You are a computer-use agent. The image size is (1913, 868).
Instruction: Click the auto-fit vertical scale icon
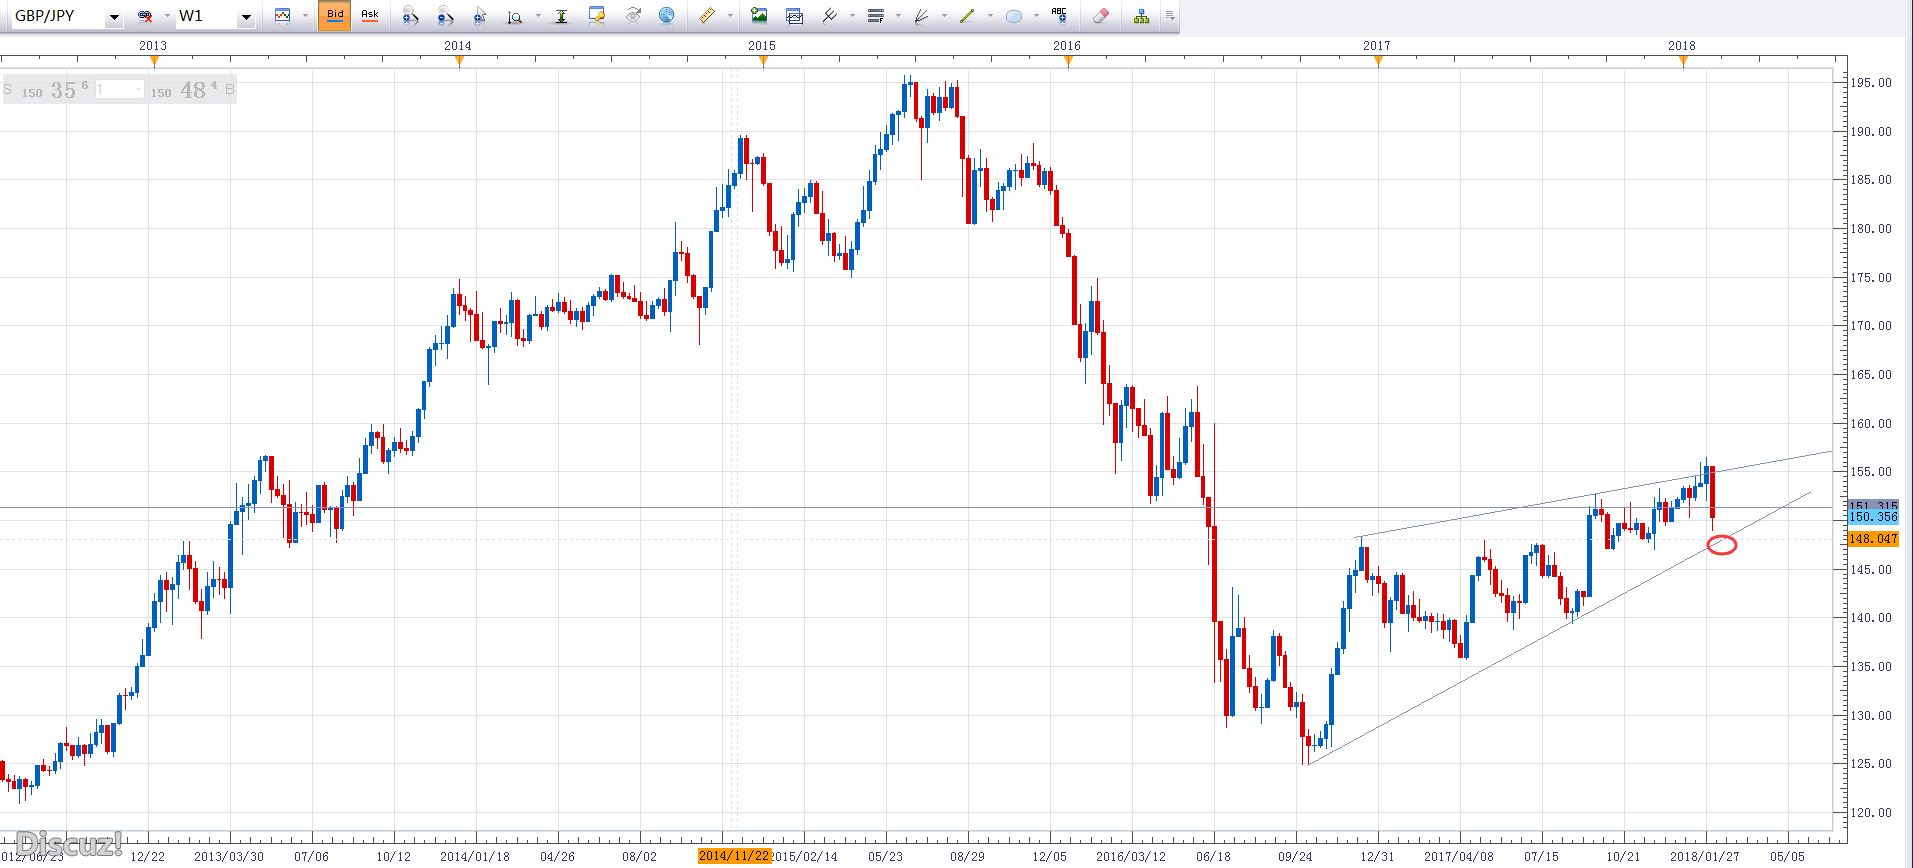[x=562, y=16]
